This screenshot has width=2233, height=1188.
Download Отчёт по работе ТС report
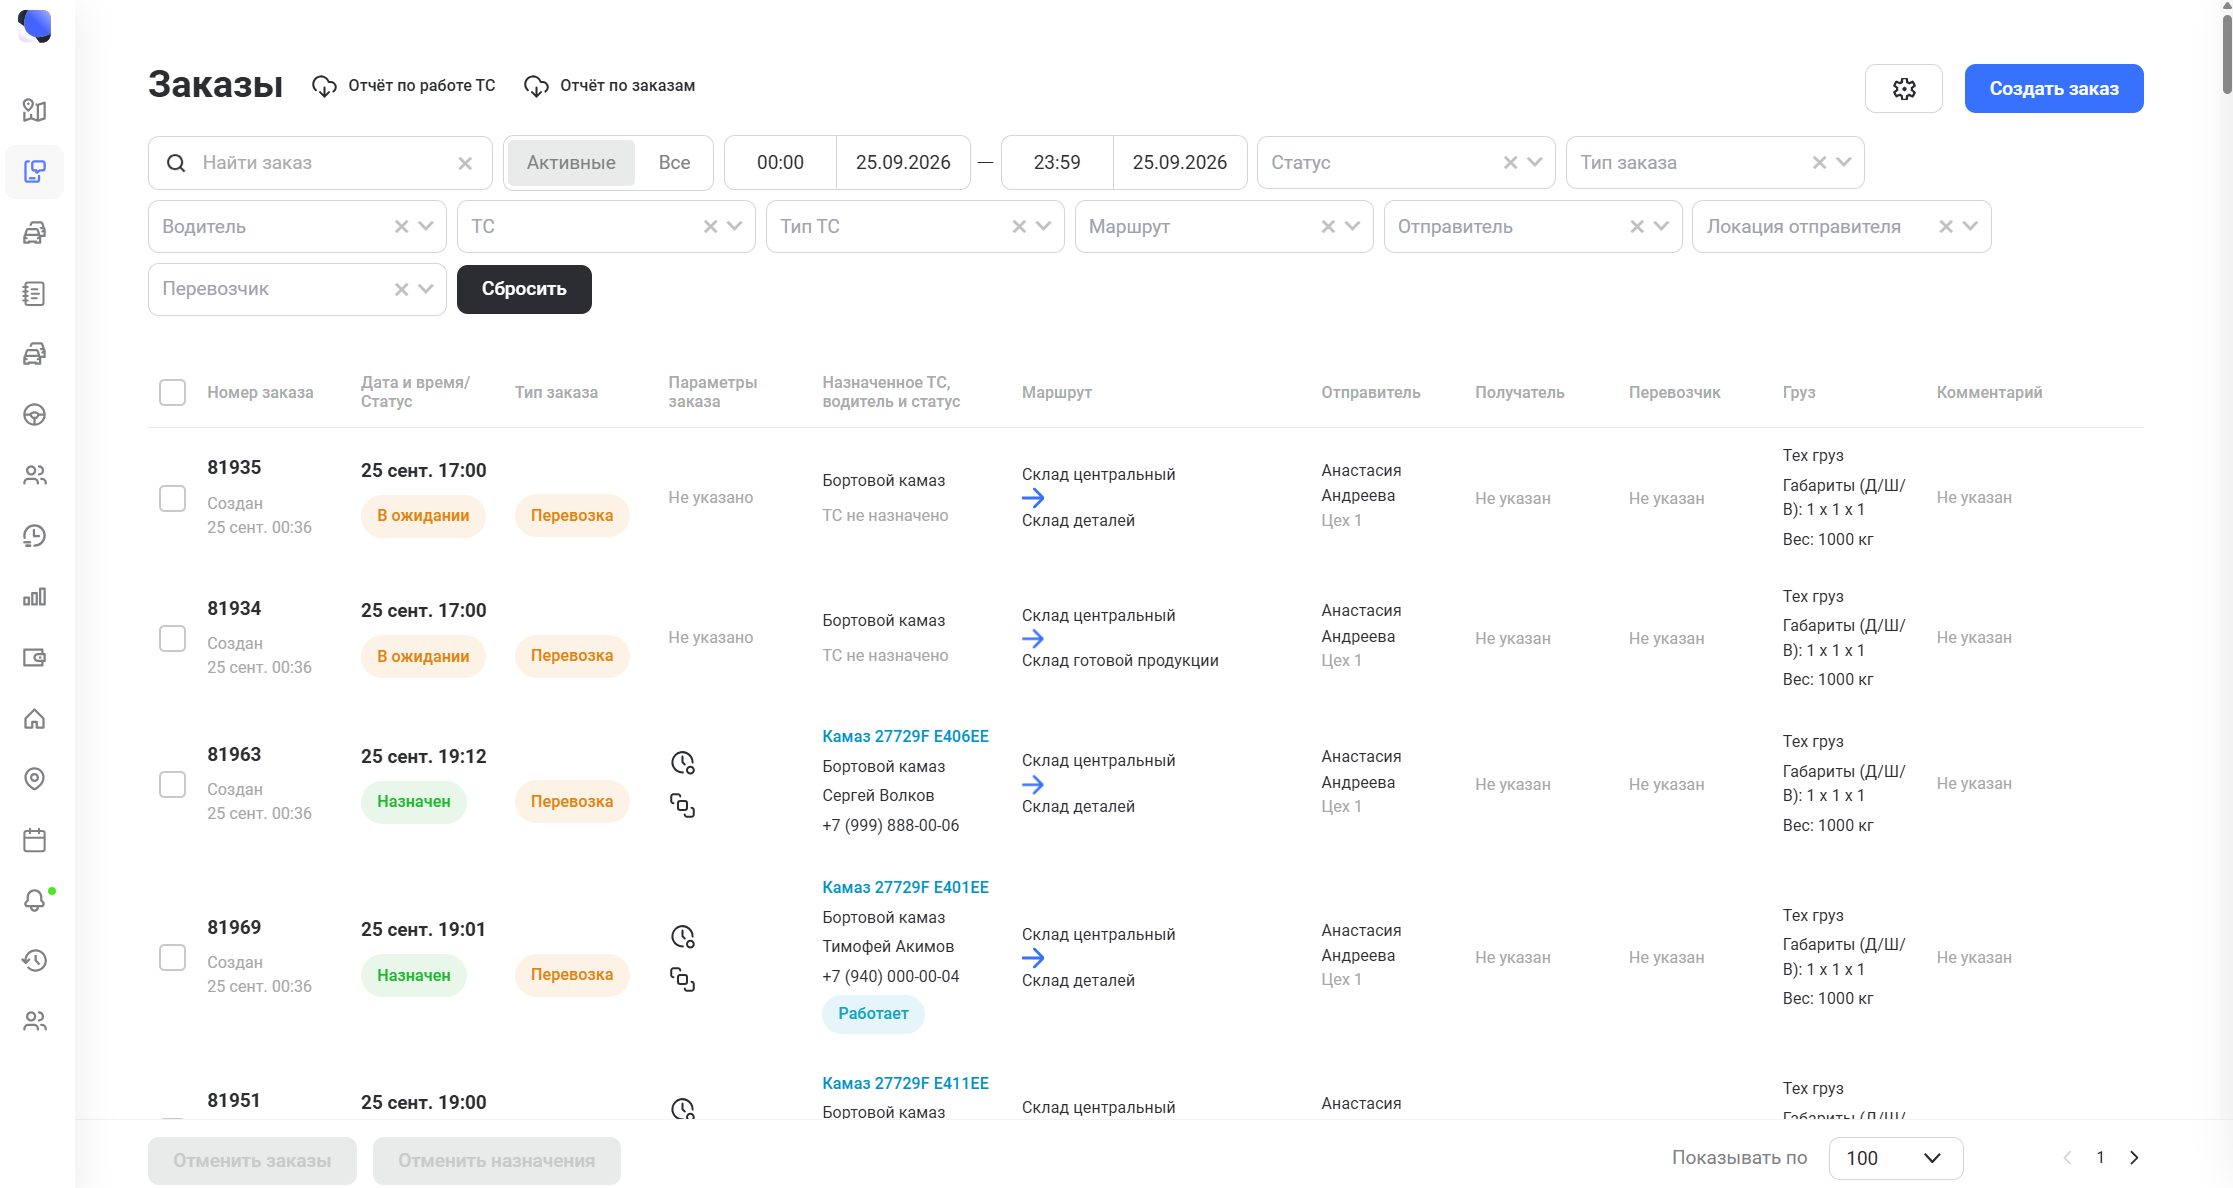click(404, 86)
